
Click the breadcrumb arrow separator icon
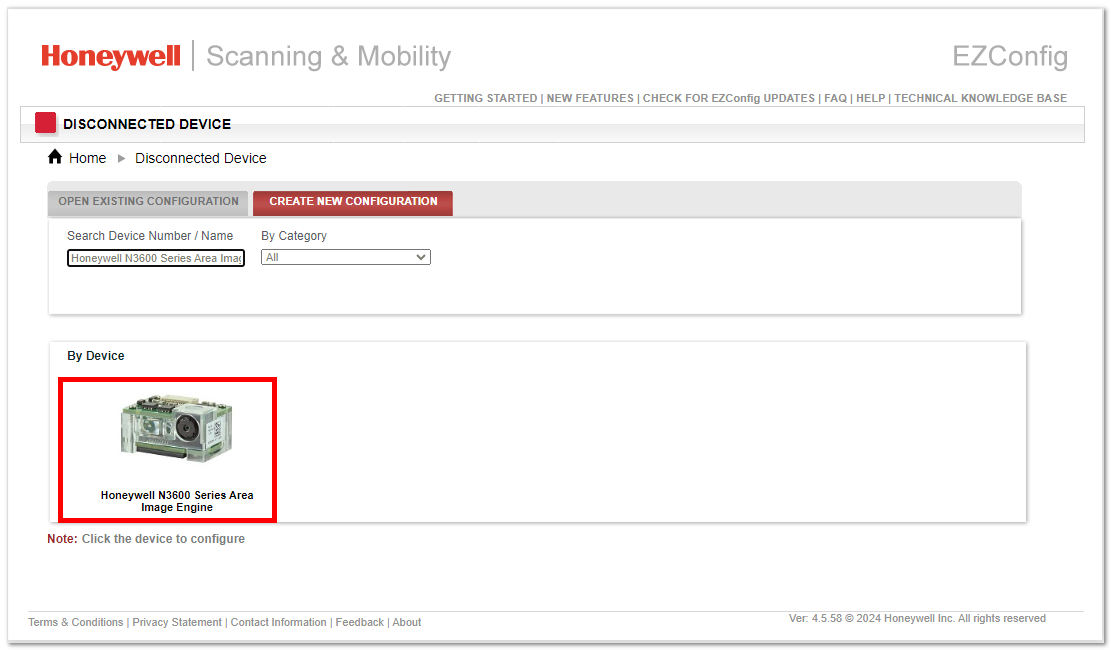point(121,158)
